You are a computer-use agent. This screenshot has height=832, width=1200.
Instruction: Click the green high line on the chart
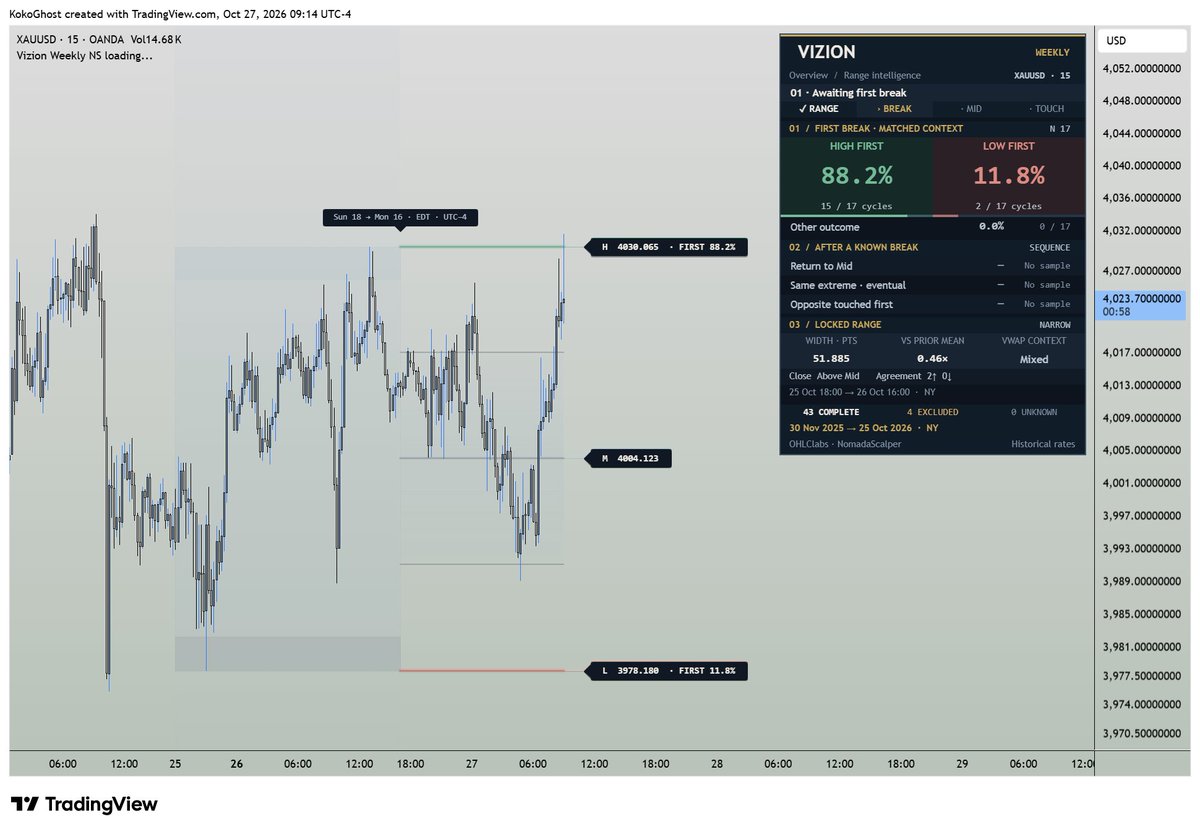(481, 246)
